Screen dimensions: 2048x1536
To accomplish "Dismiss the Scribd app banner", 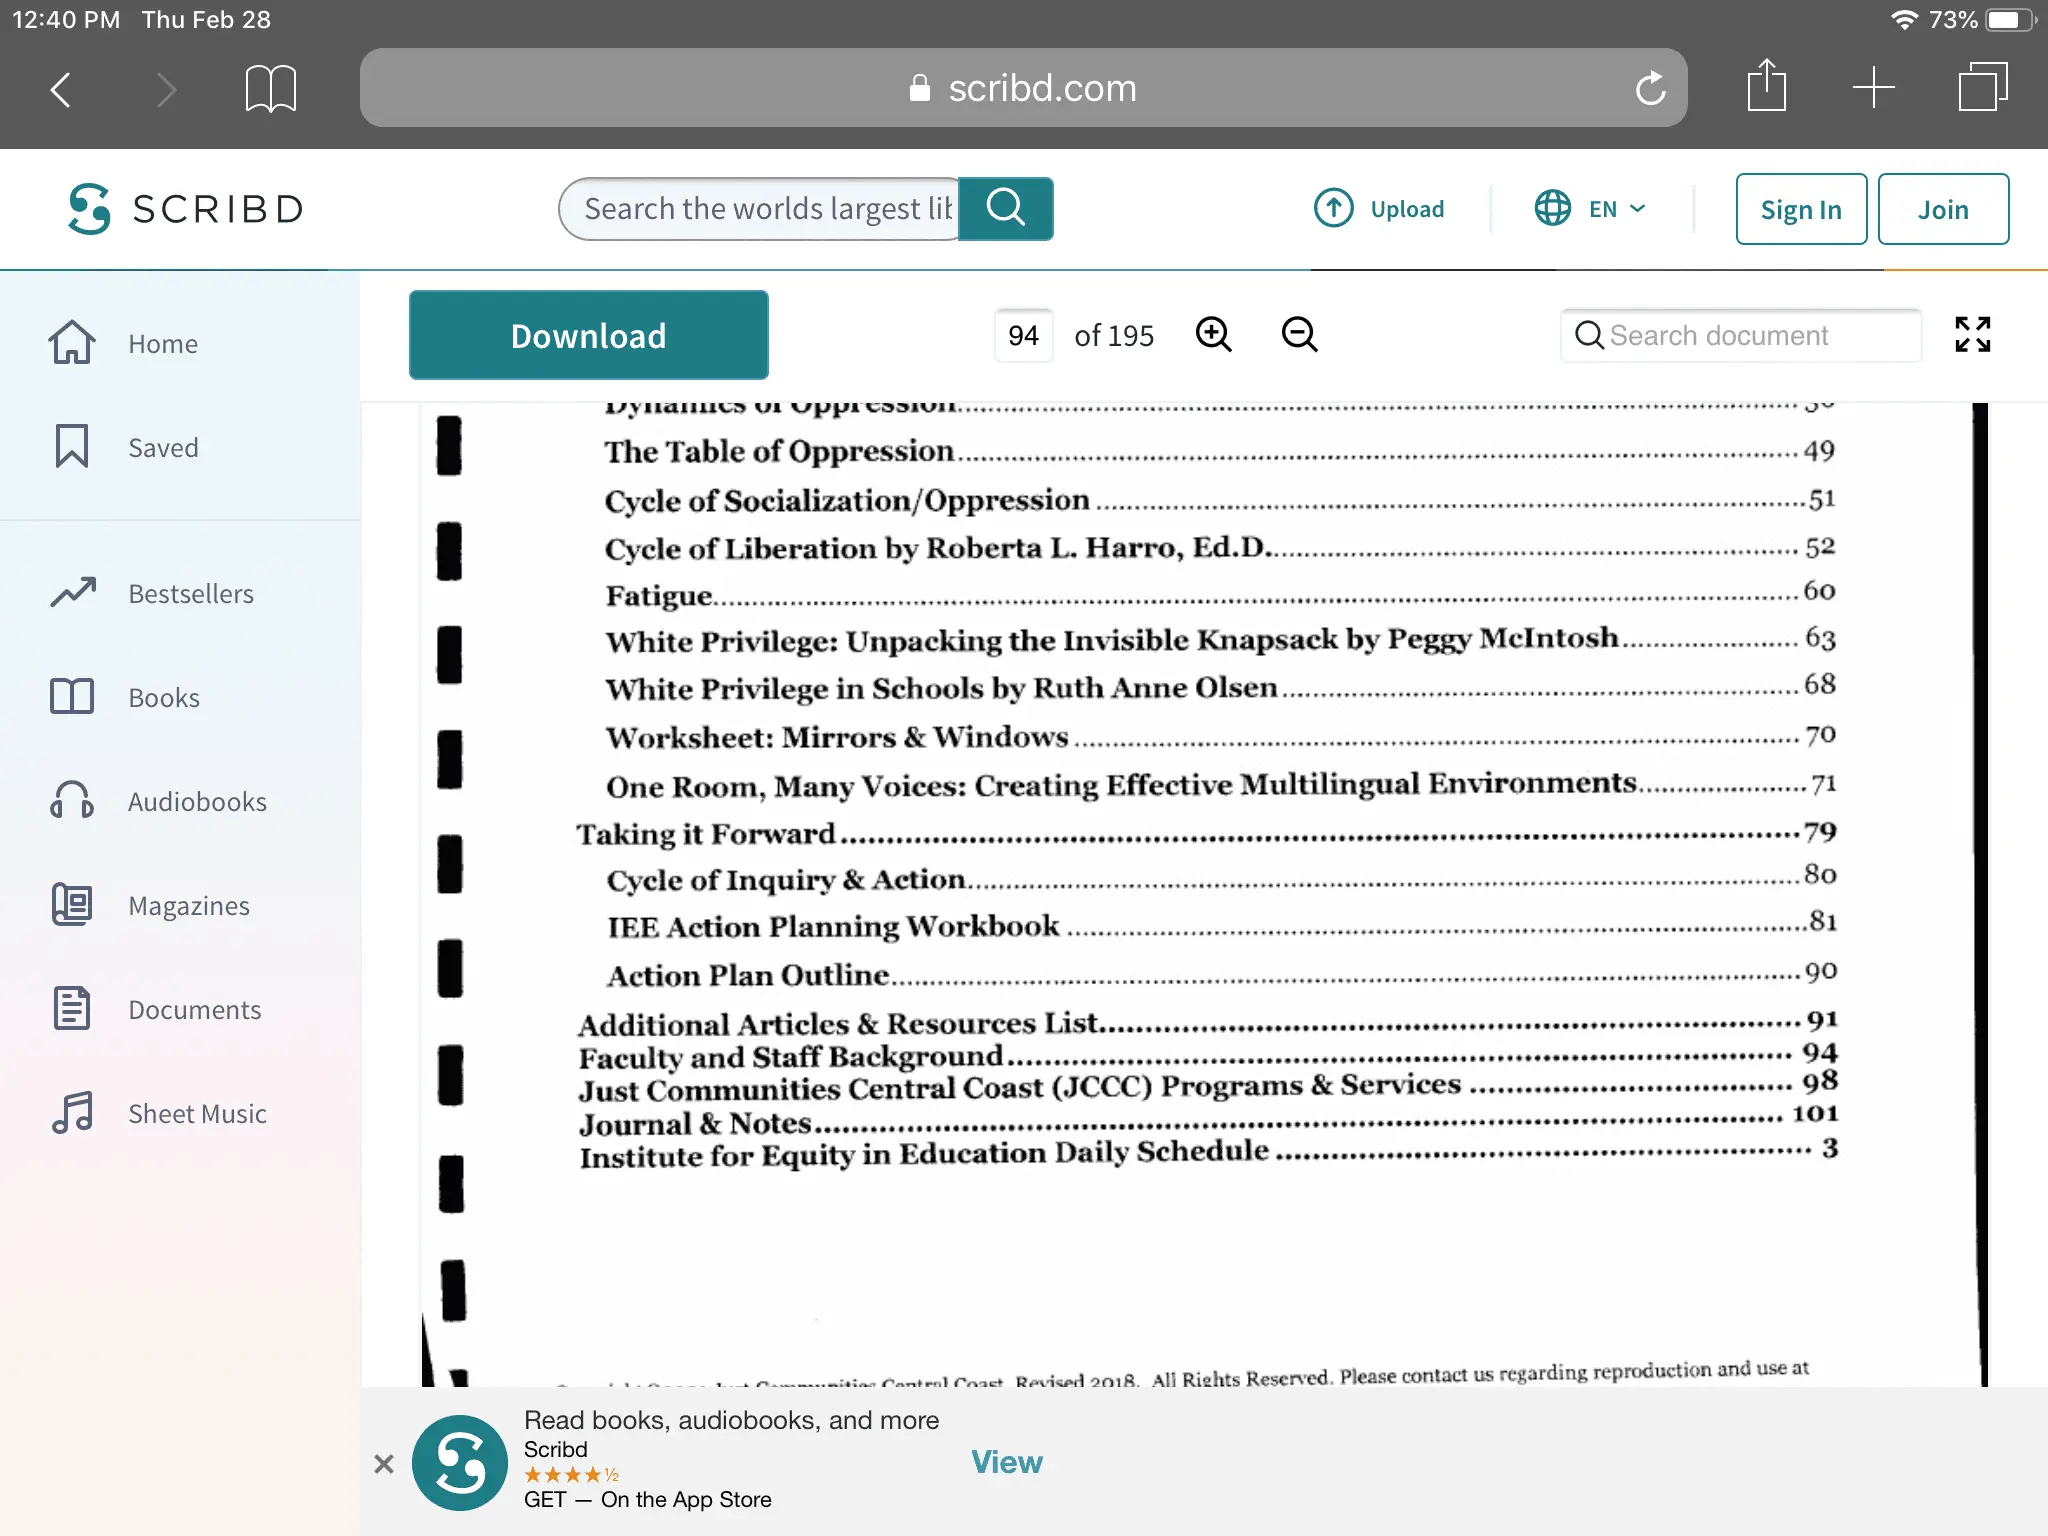I will 384,1464.
